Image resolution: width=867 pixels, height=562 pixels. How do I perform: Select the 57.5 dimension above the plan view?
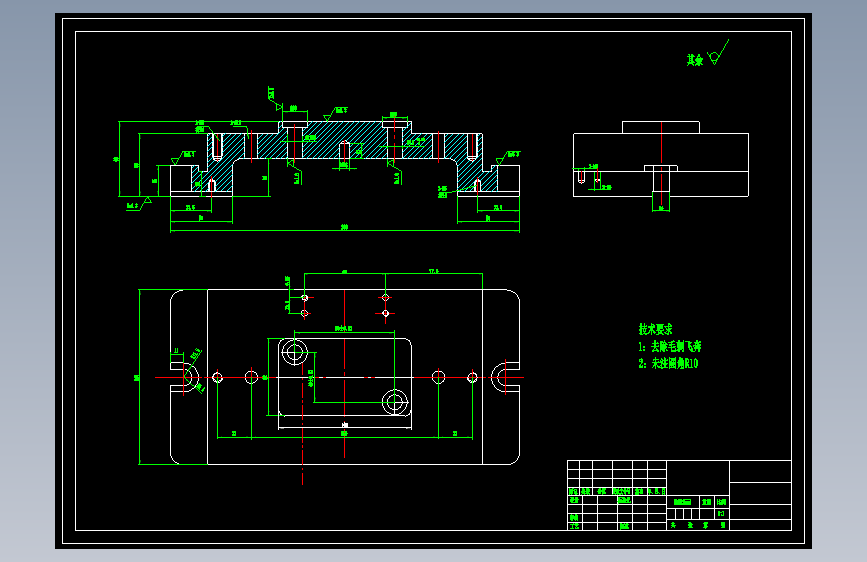pyautogui.click(x=434, y=271)
